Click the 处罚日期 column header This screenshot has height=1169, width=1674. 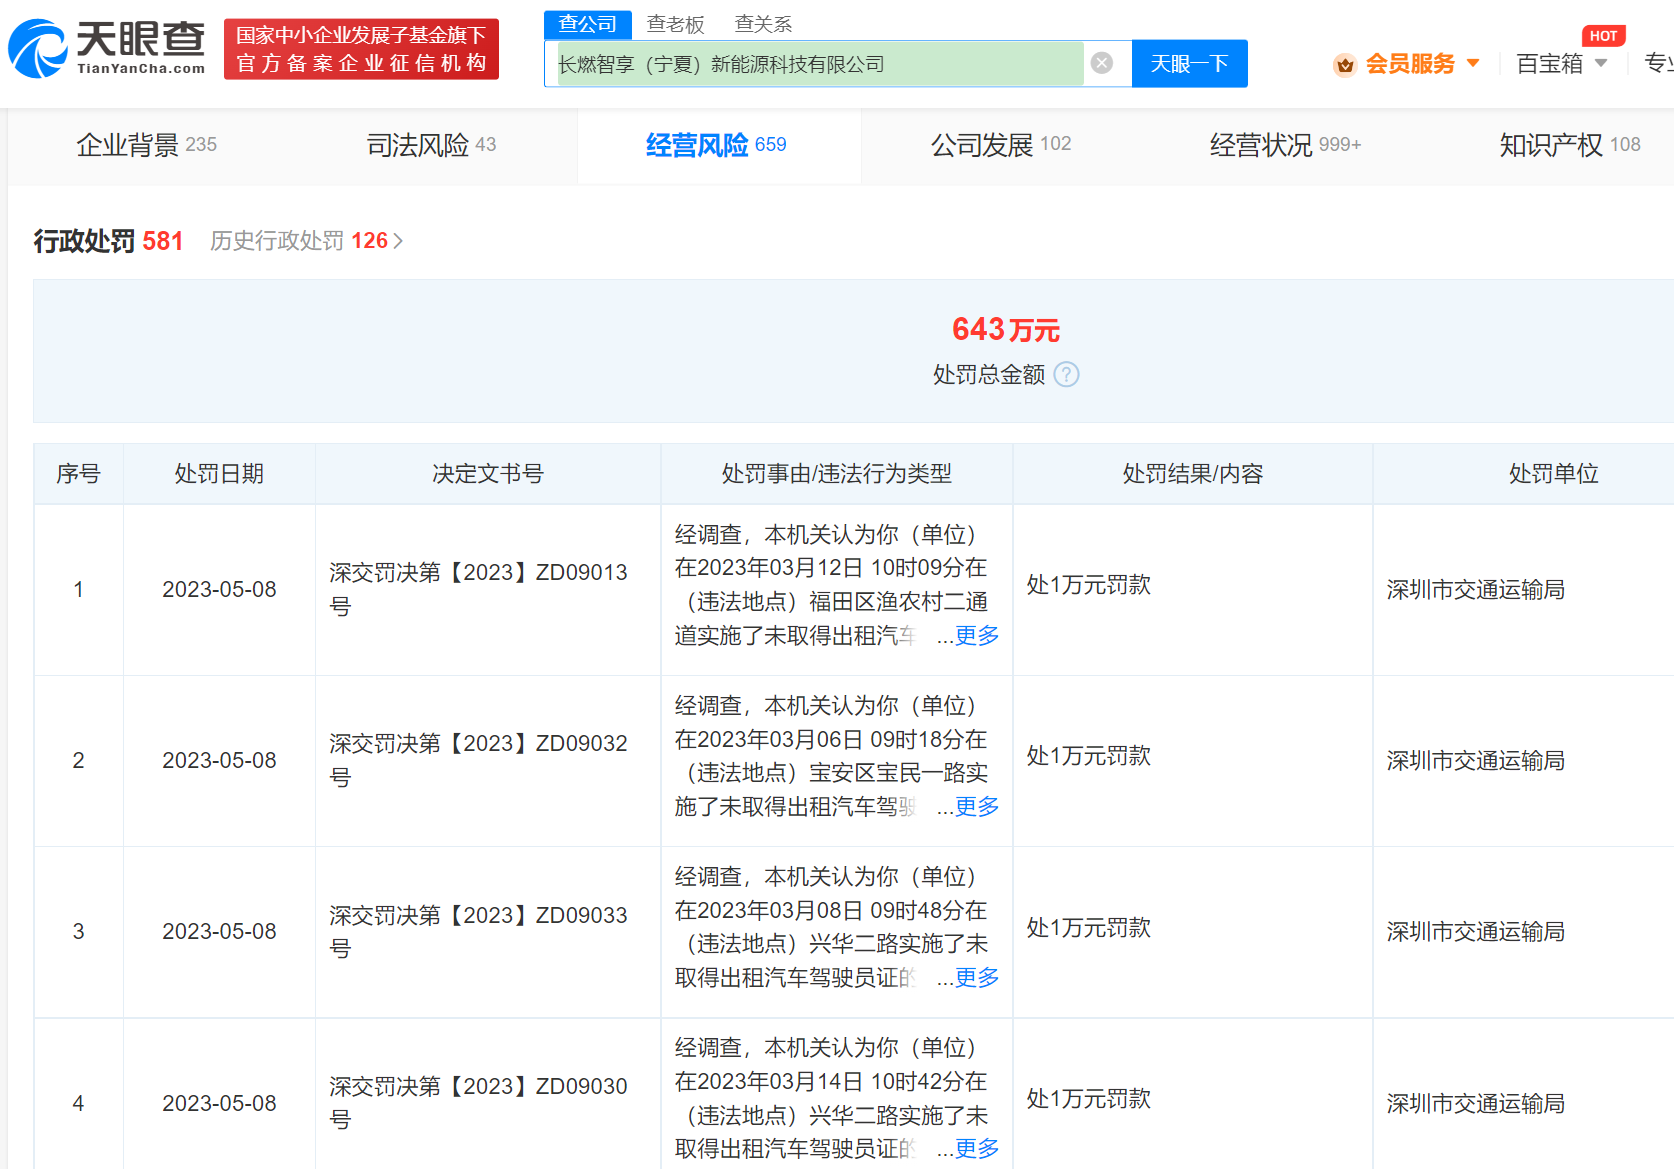pos(219,474)
